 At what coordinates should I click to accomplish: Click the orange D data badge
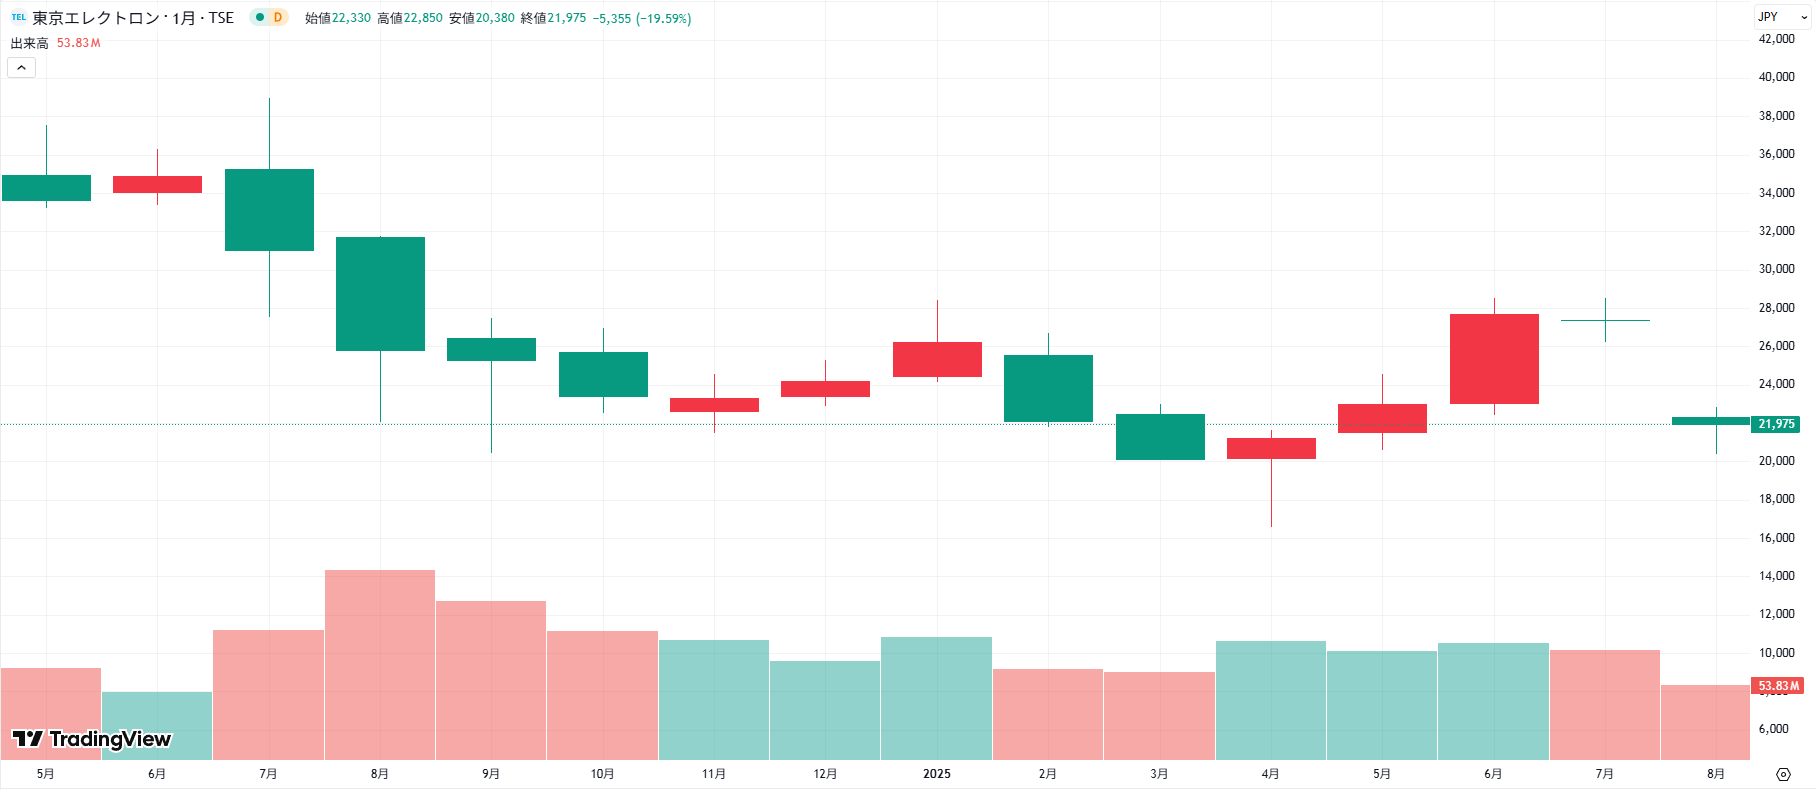pyautogui.click(x=278, y=17)
